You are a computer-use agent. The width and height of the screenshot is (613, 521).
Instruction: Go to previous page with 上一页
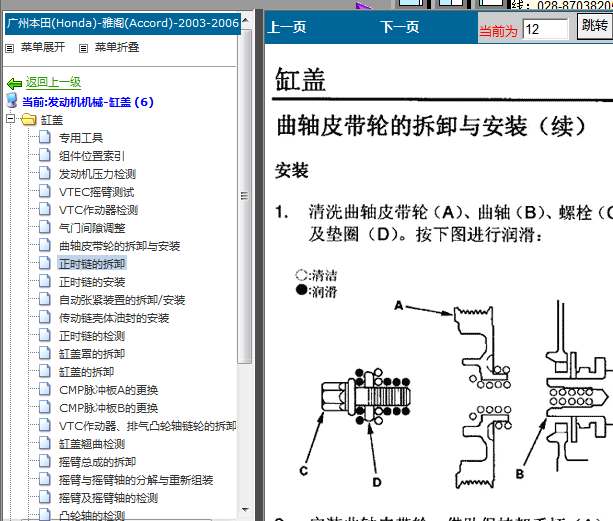pos(287,27)
